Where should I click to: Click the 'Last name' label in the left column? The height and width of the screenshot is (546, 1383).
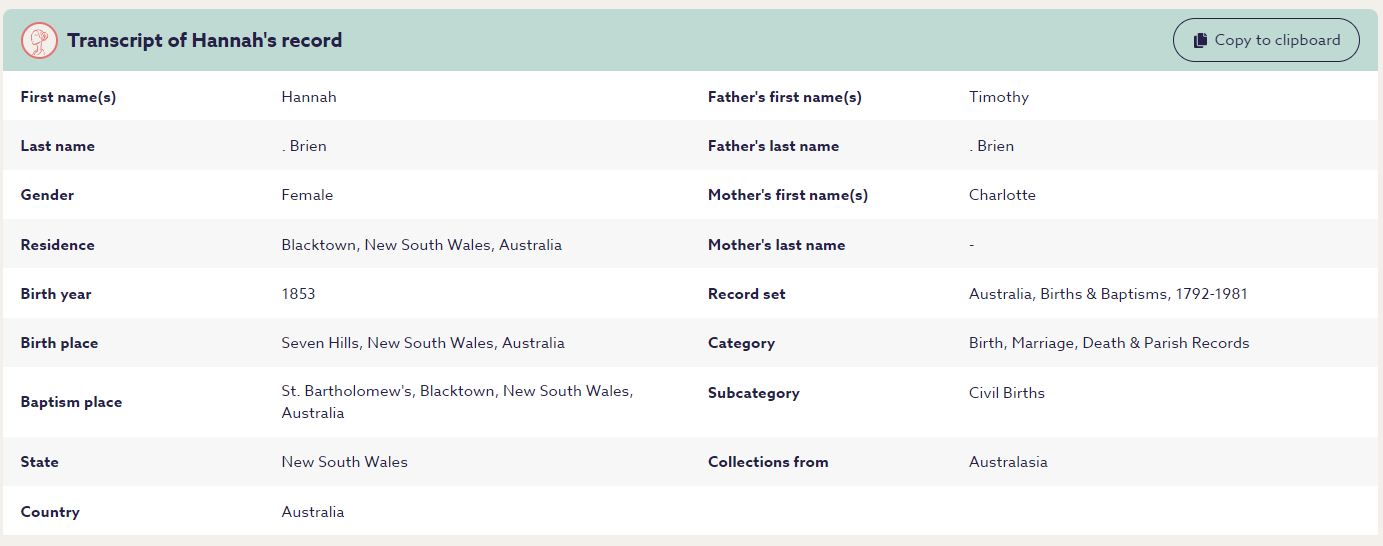pyautogui.click(x=58, y=146)
